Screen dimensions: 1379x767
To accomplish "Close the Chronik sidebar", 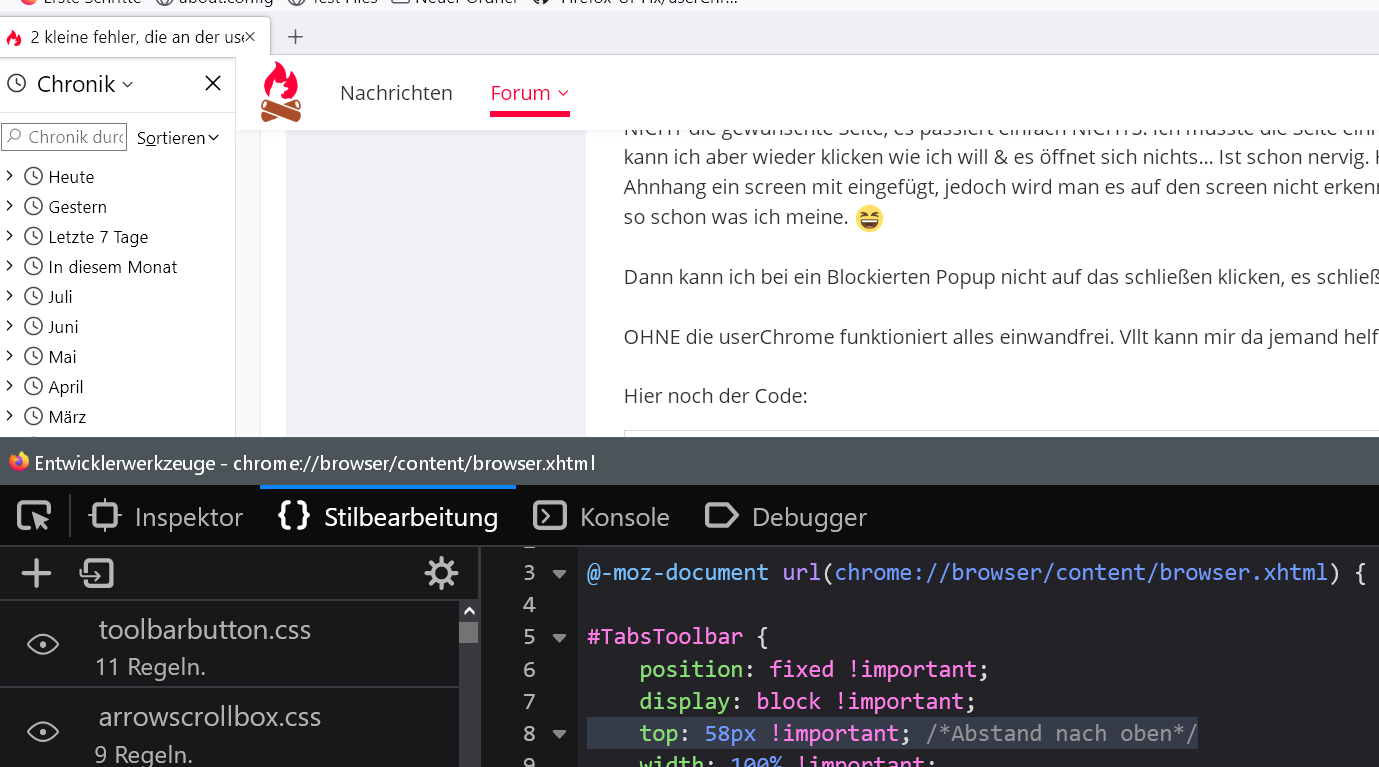I will coord(213,84).
